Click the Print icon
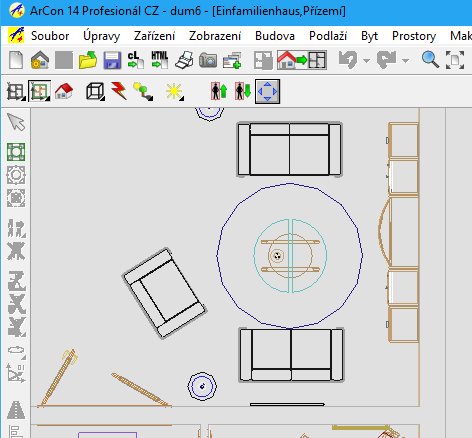Viewport: 472px width, 438px height. (x=184, y=60)
